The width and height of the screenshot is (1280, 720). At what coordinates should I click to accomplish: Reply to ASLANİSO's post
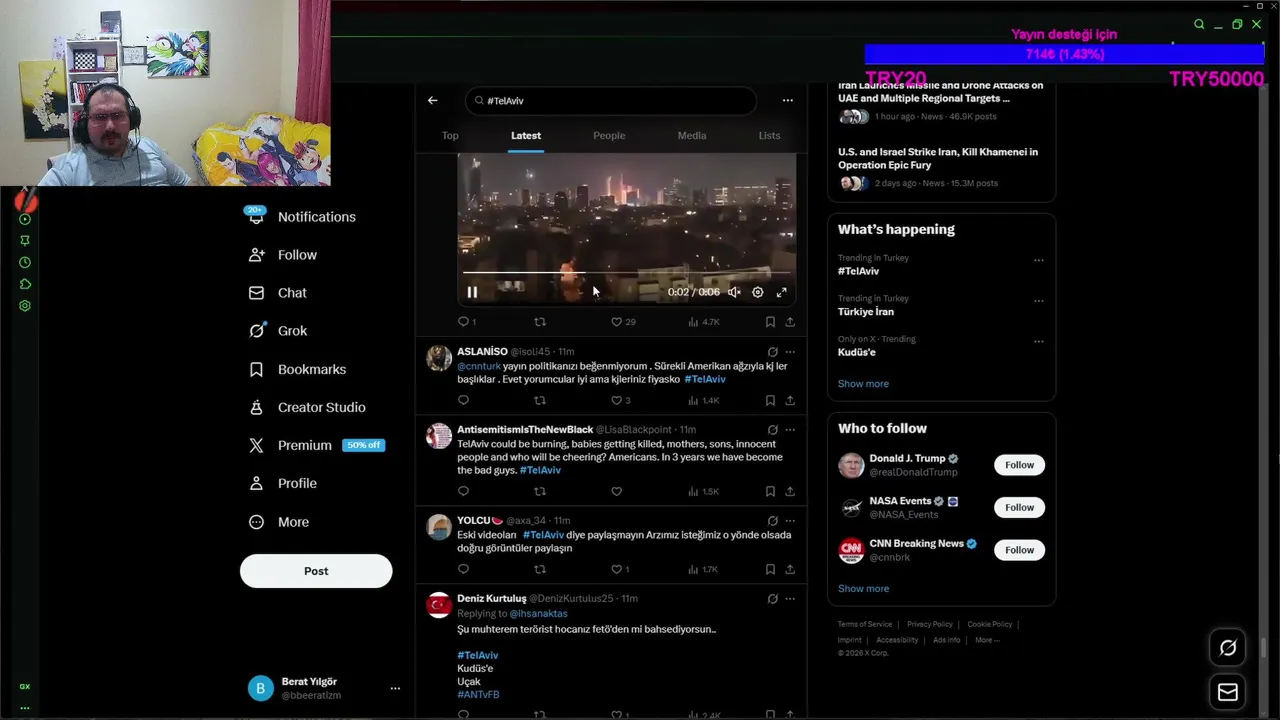(x=463, y=400)
